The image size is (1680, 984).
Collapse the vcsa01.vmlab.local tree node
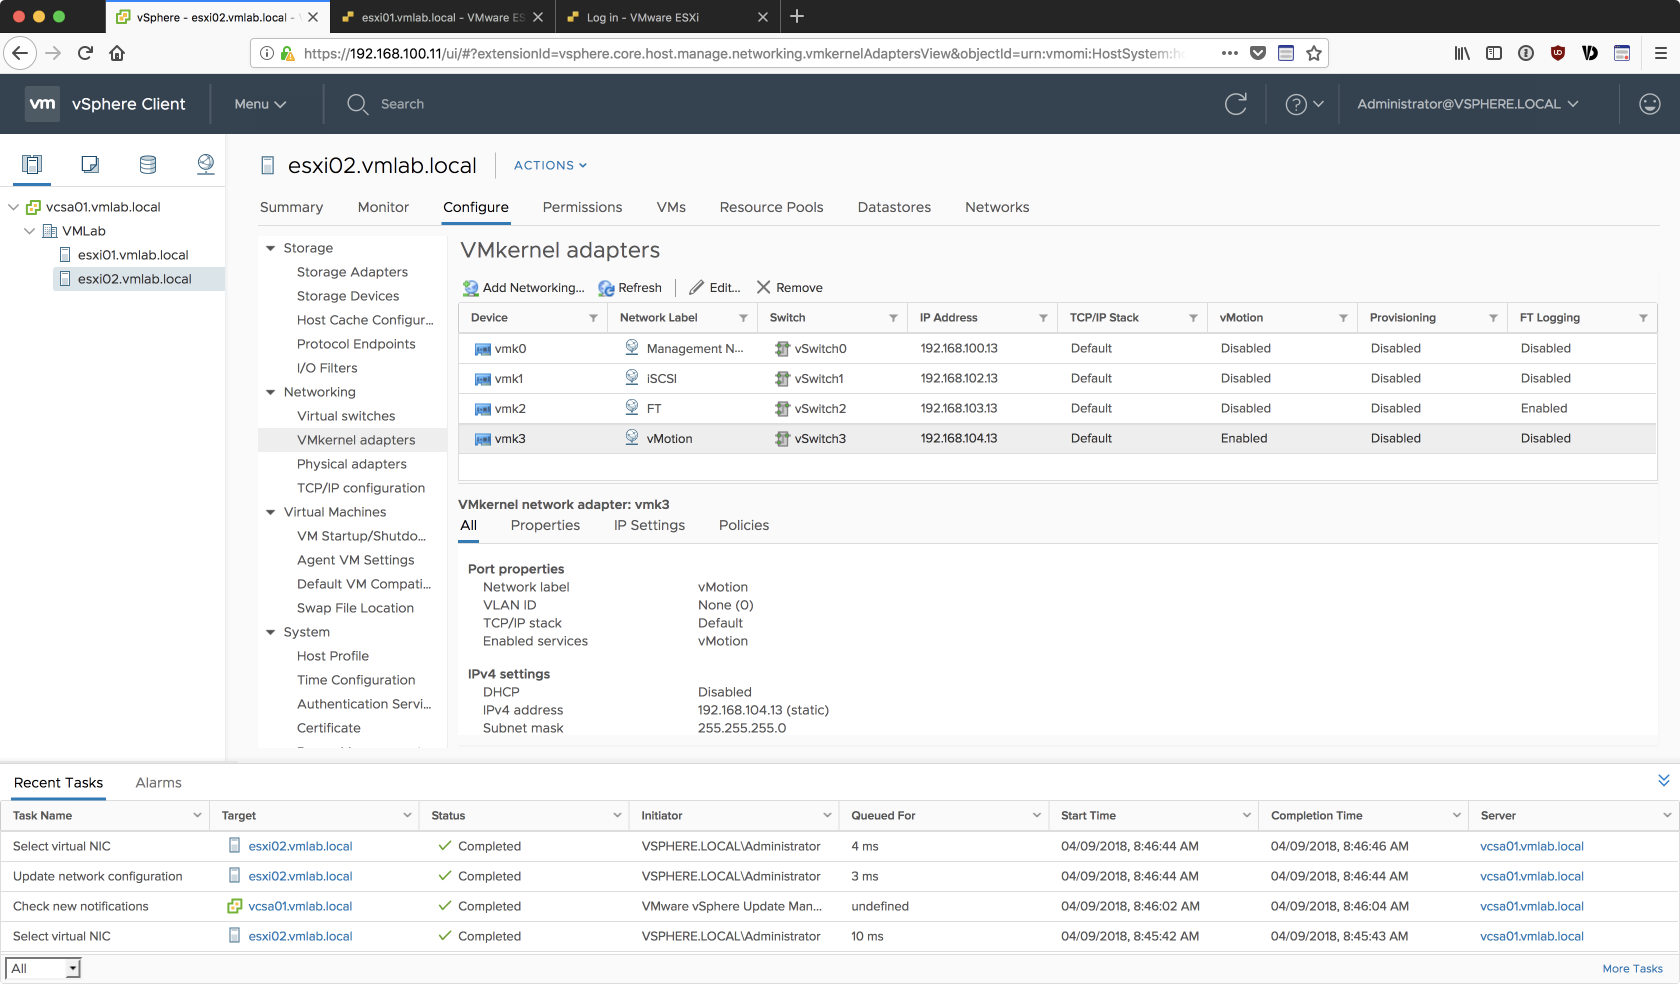[14, 207]
